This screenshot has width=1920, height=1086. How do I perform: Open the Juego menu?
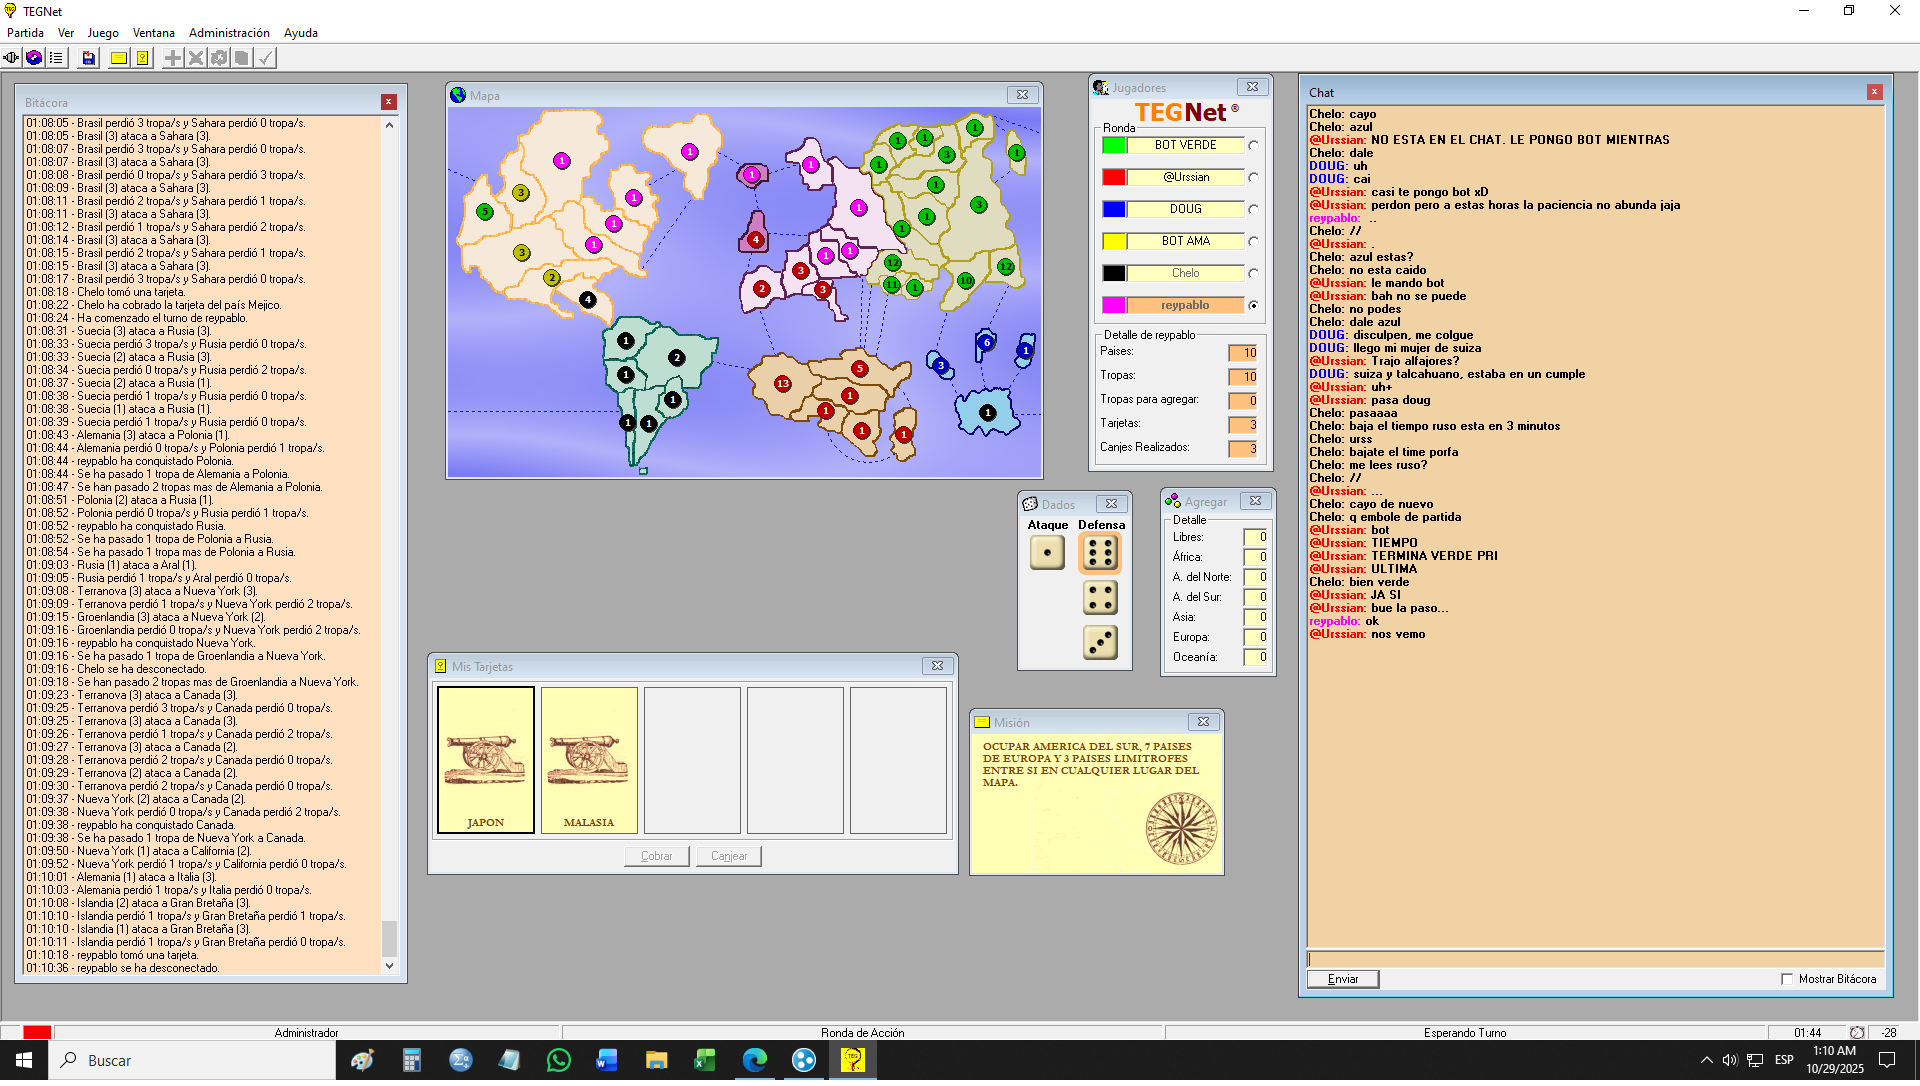[x=103, y=33]
